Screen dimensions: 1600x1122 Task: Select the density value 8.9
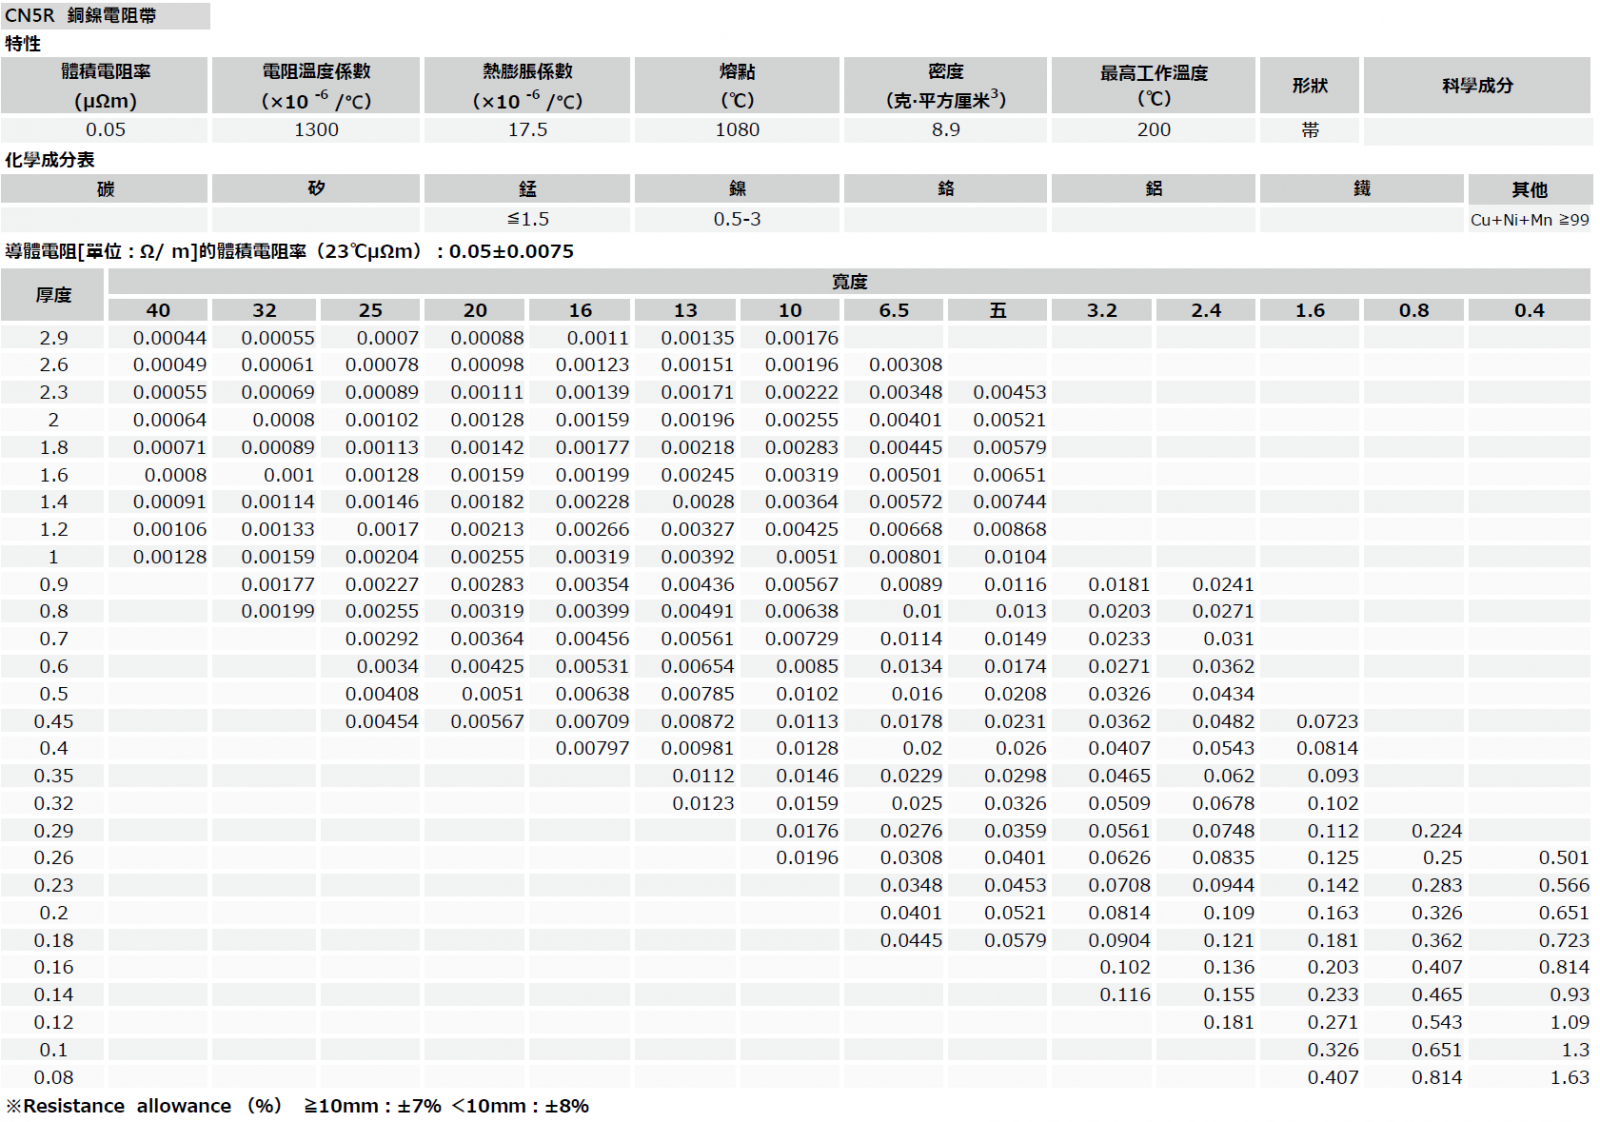945,130
